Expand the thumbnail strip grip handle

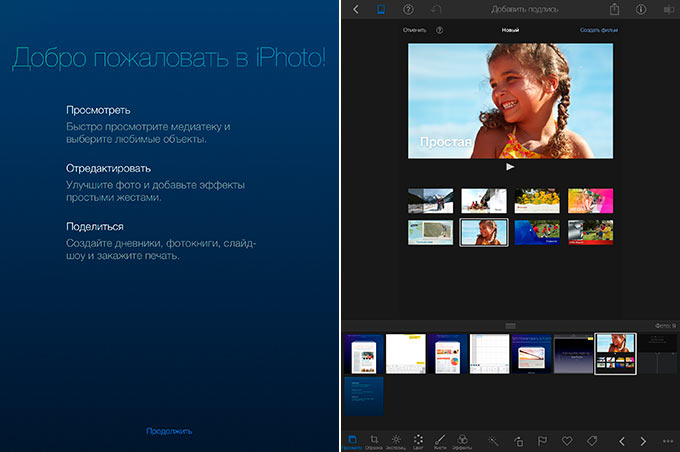pos(510,326)
